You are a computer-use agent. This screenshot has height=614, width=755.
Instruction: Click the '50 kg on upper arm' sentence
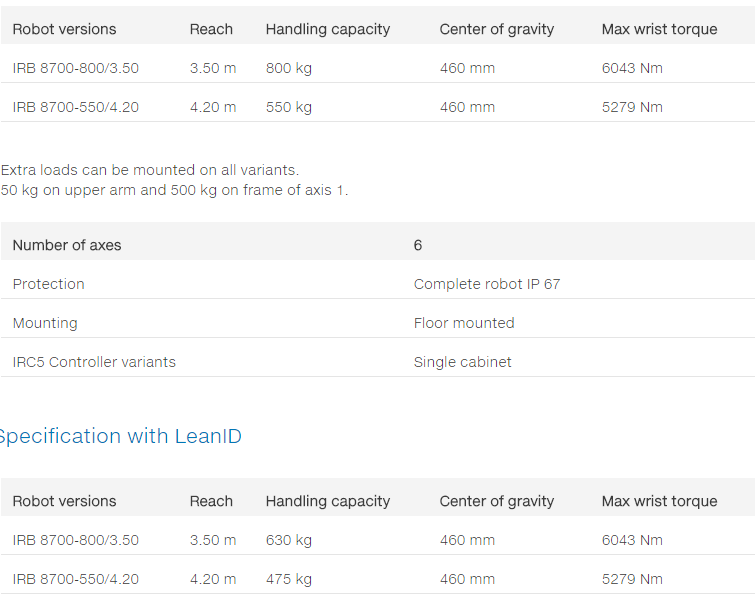coord(174,190)
